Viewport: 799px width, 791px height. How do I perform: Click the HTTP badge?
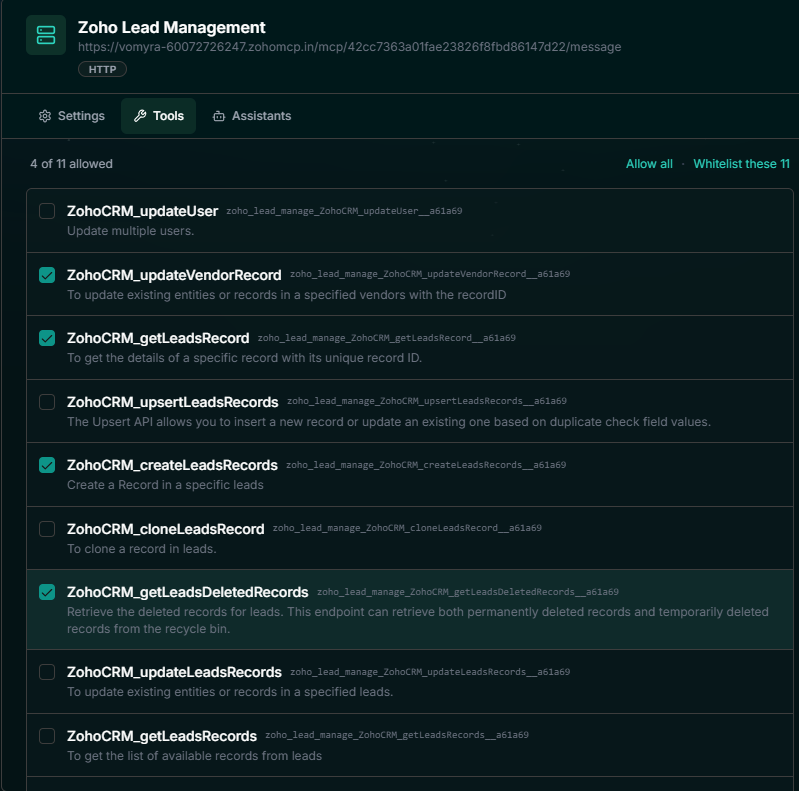coord(102,69)
